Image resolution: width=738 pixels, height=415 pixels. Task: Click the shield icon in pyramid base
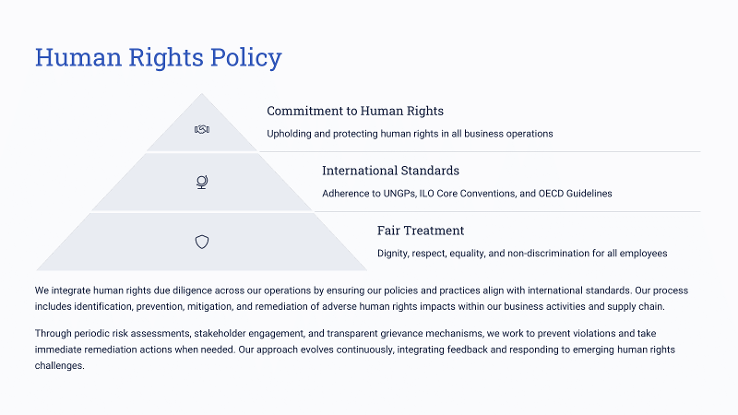tap(202, 242)
